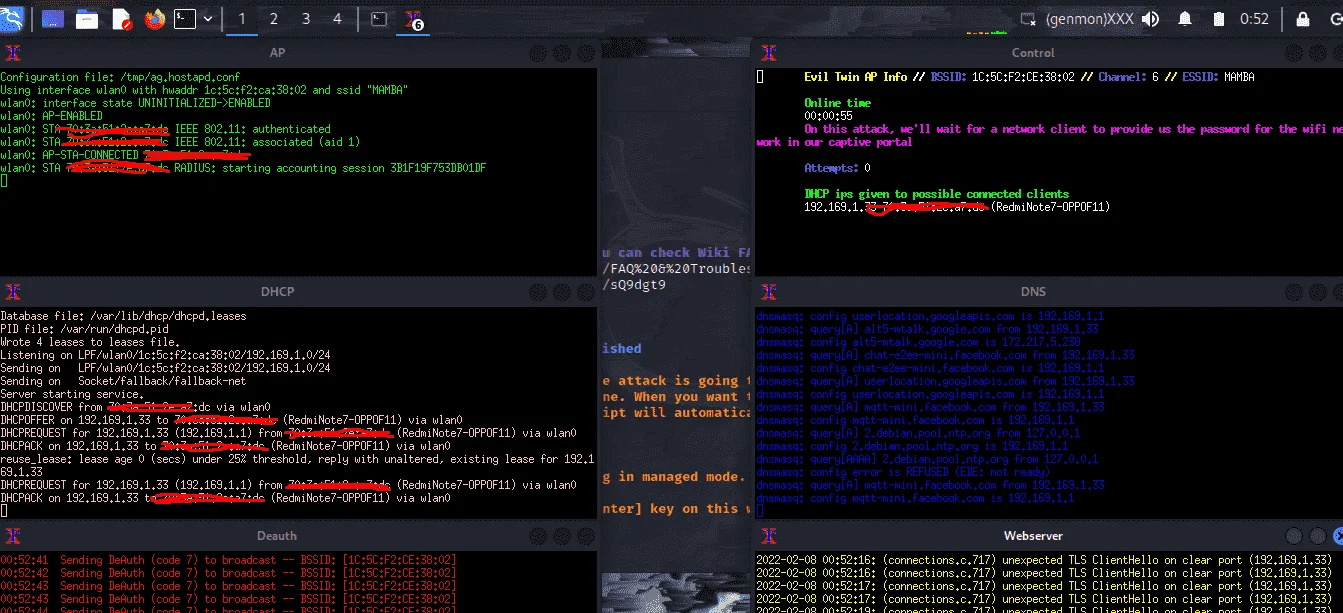This screenshot has height=613, width=1343.
Task: Focus the Deauth window title
Action: click(277, 536)
